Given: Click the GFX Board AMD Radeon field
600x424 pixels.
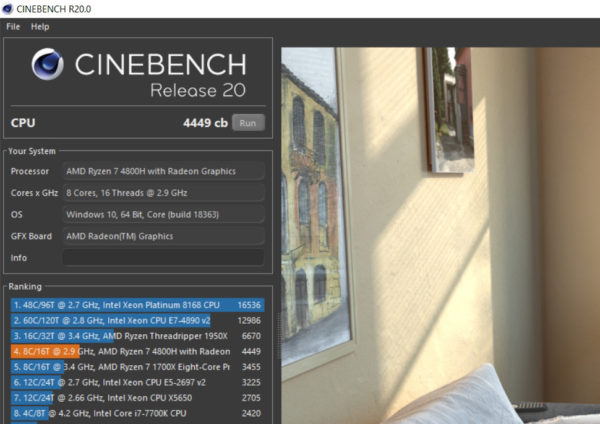Looking at the screenshot, I should click(x=163, y=236).
